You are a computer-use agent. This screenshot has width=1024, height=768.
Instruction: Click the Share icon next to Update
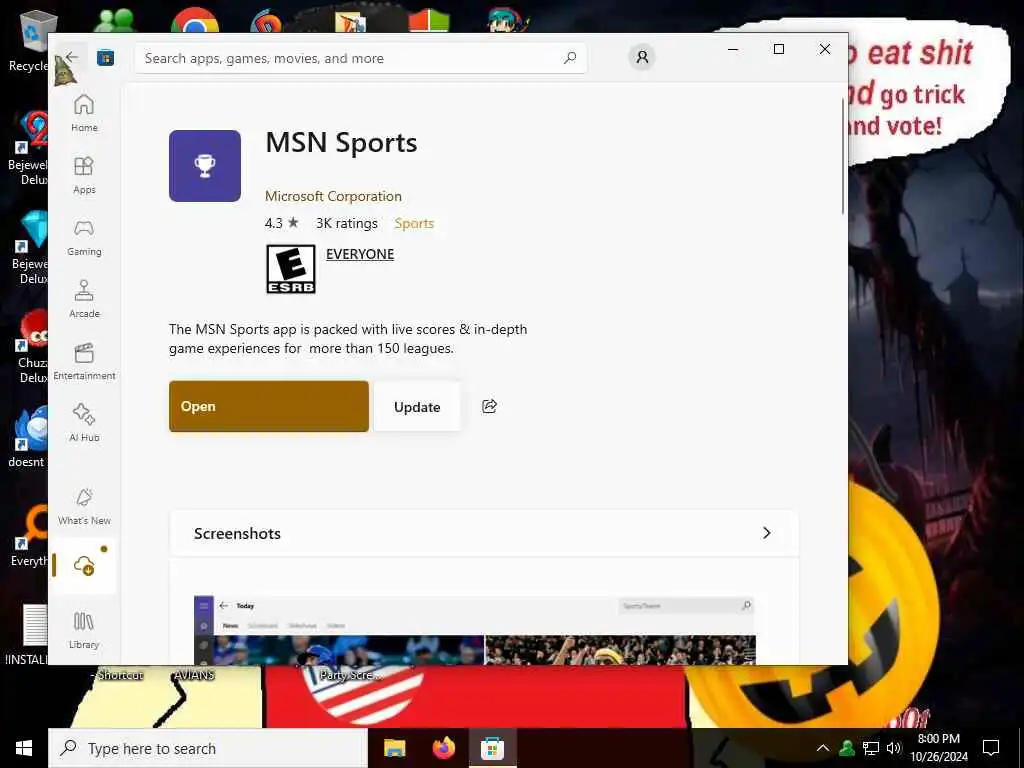[490, 406]
